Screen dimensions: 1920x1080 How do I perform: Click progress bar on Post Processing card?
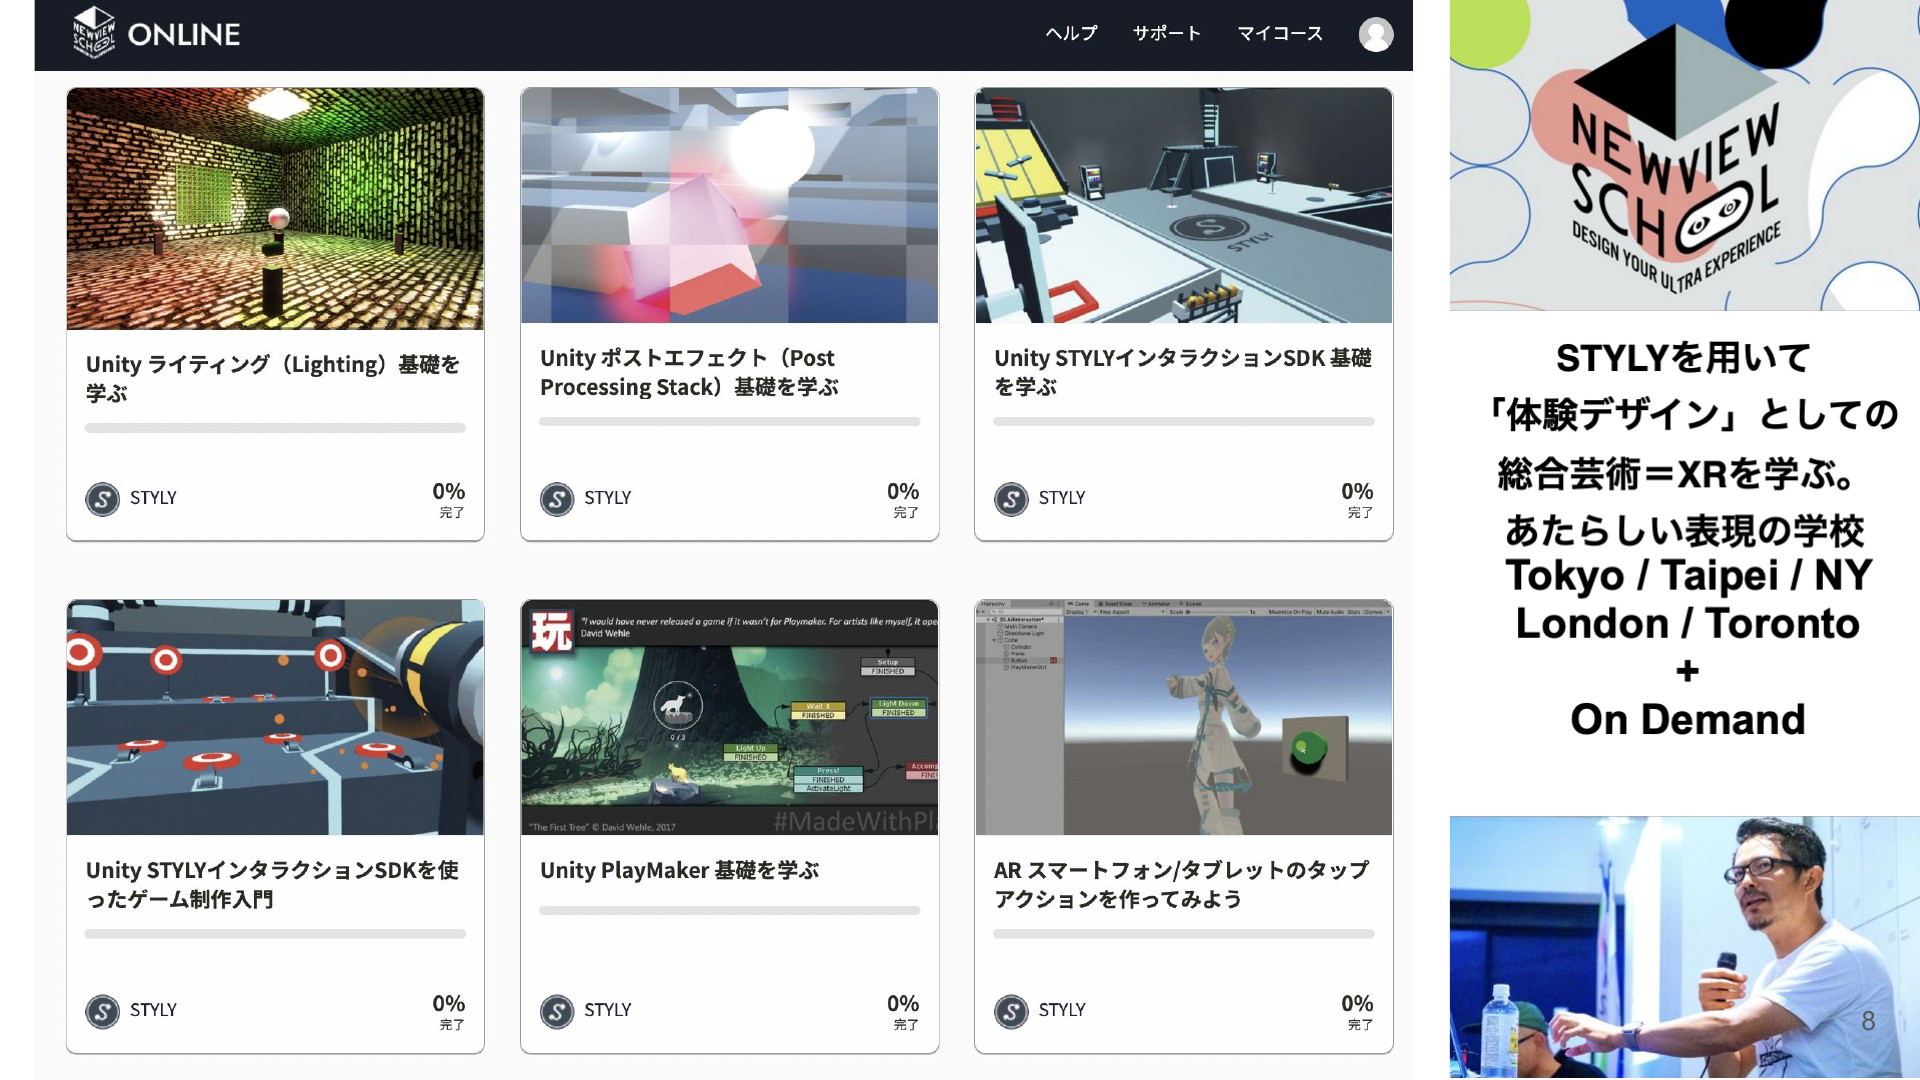point(729,422)
